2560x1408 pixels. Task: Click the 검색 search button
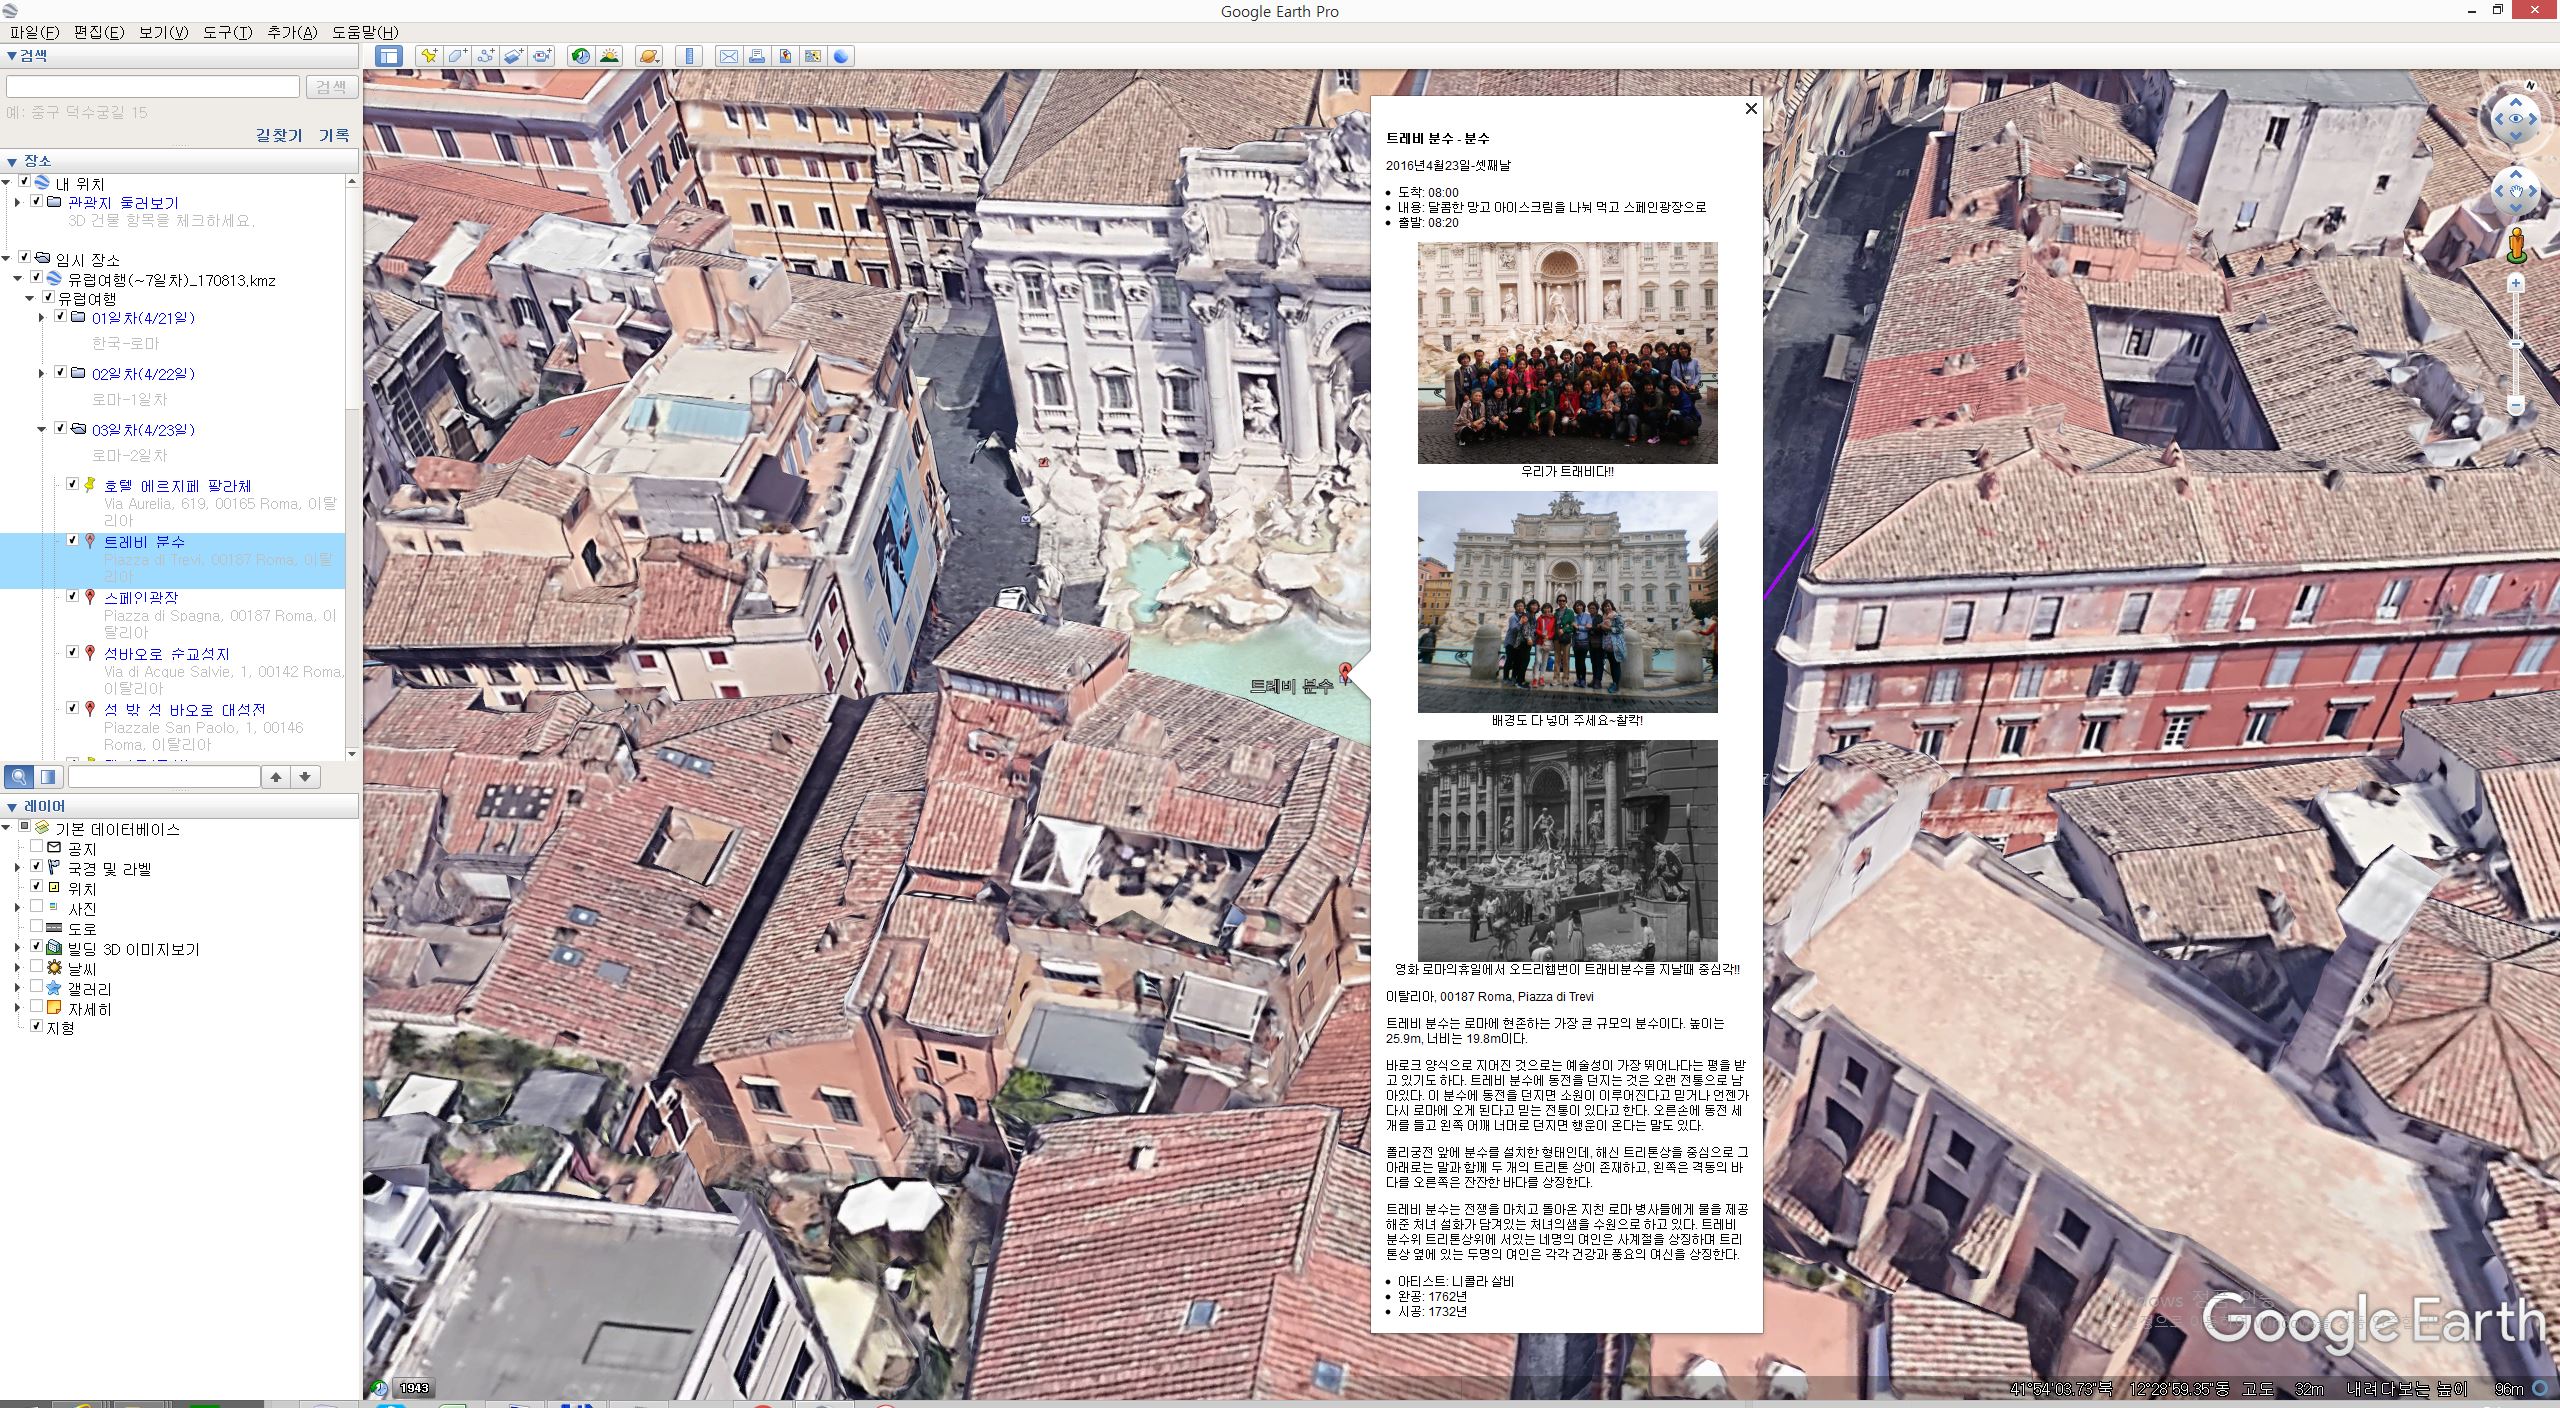331,87
